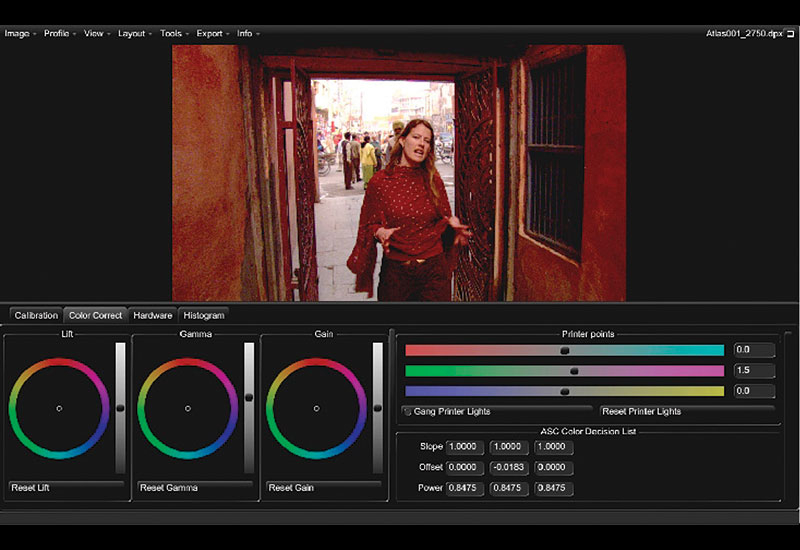
Task: Click the red Power value field
Action: pyautogui.click(x=464, y=488)
